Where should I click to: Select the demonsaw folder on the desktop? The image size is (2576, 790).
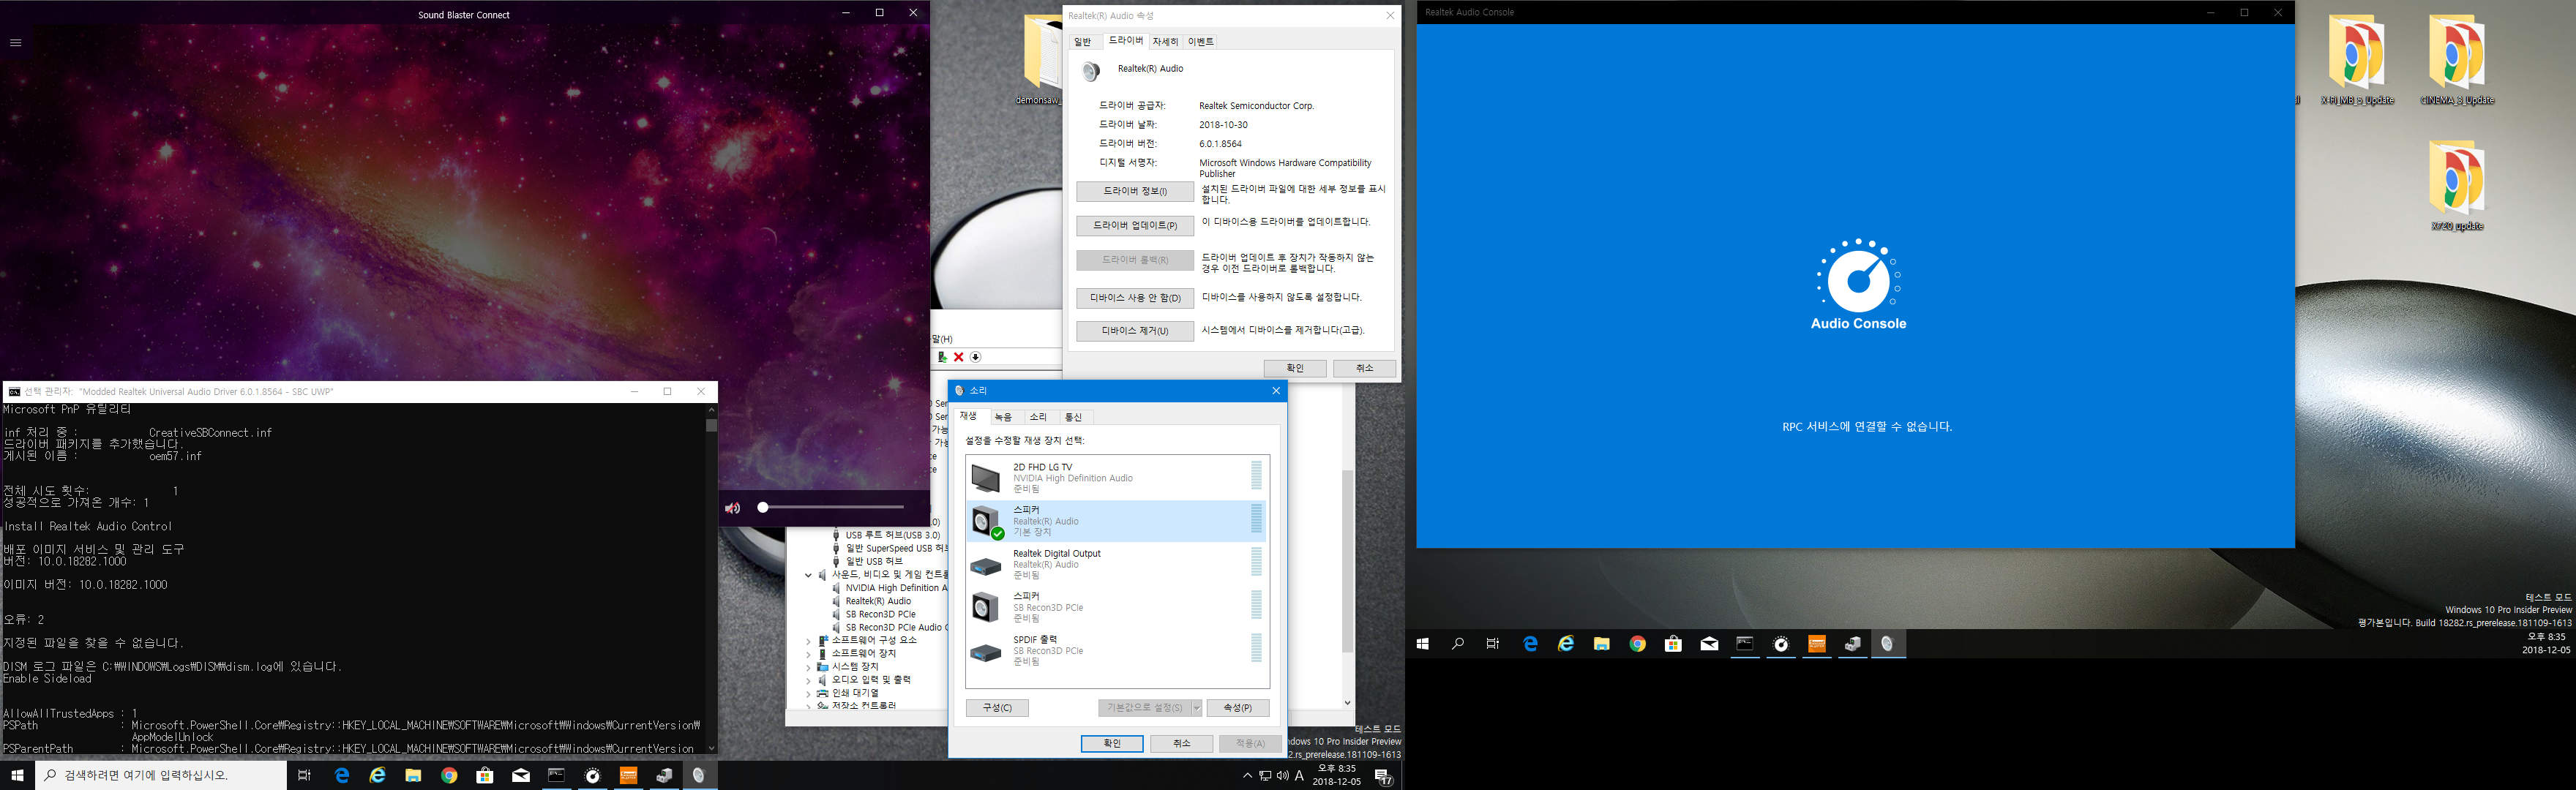coord(1040,60)
